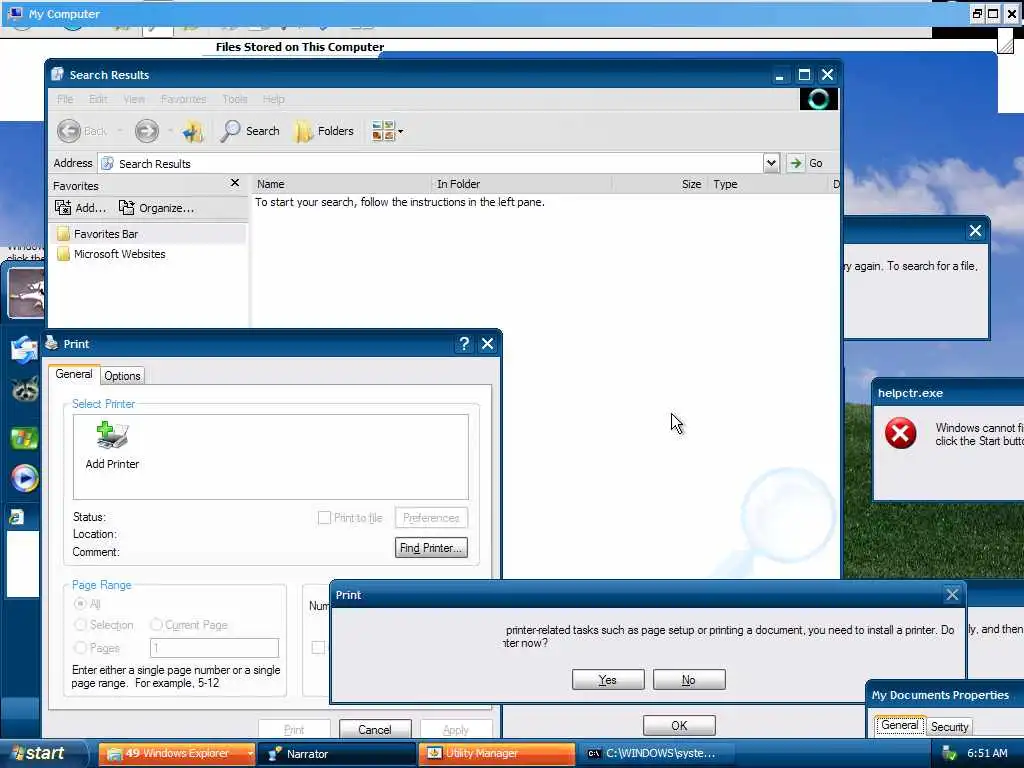This screenshot has width=1024, height=768.
Task: Sort by the Name column header
Action: pos(342,184)
